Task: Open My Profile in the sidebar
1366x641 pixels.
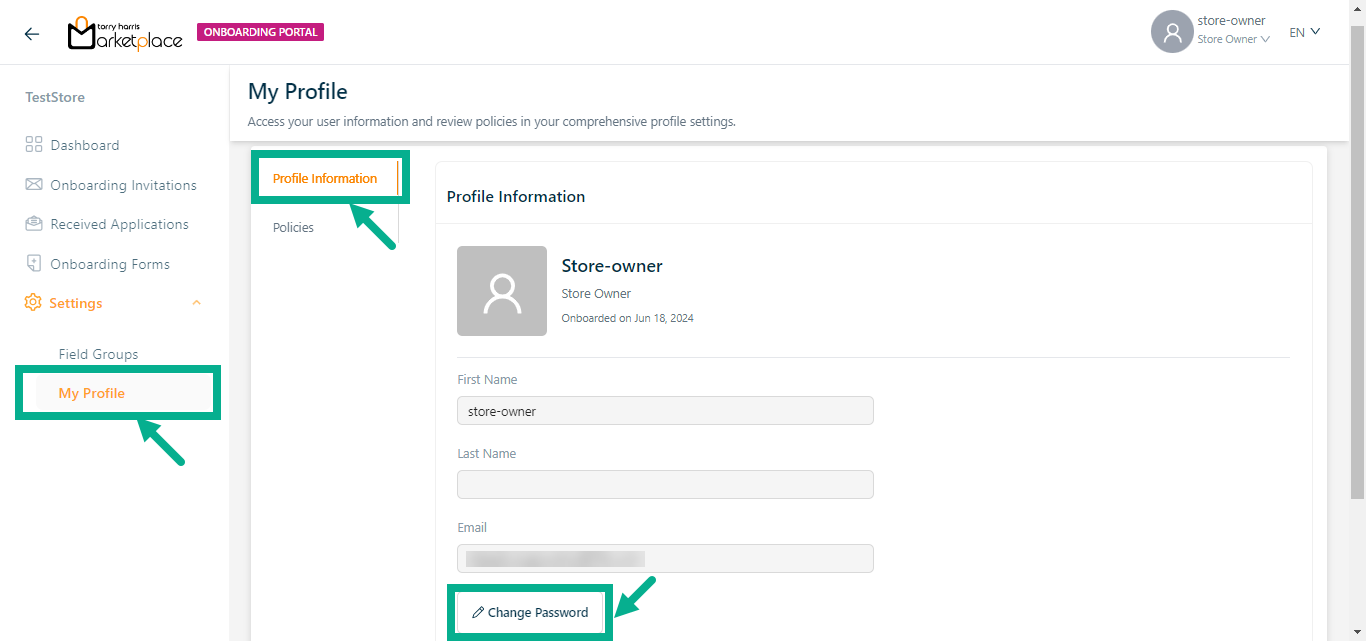Action: coord(92,393)
